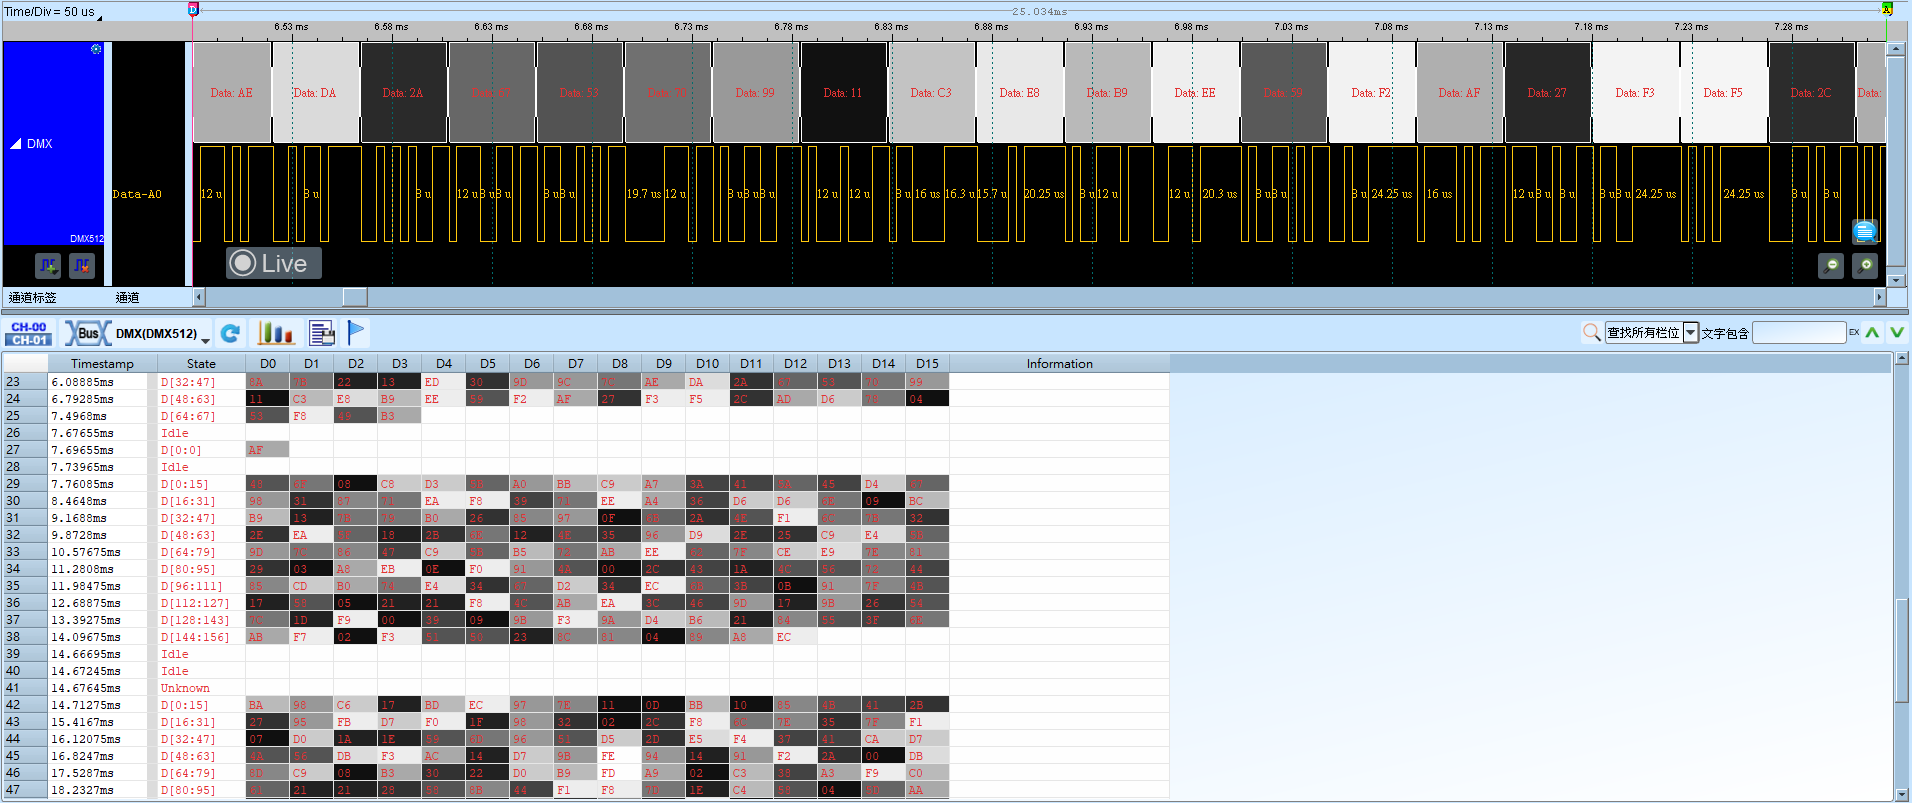Open the CH-00/CH-01 channel selector icon
1912x803 pixels.
(x=29, y=333)
